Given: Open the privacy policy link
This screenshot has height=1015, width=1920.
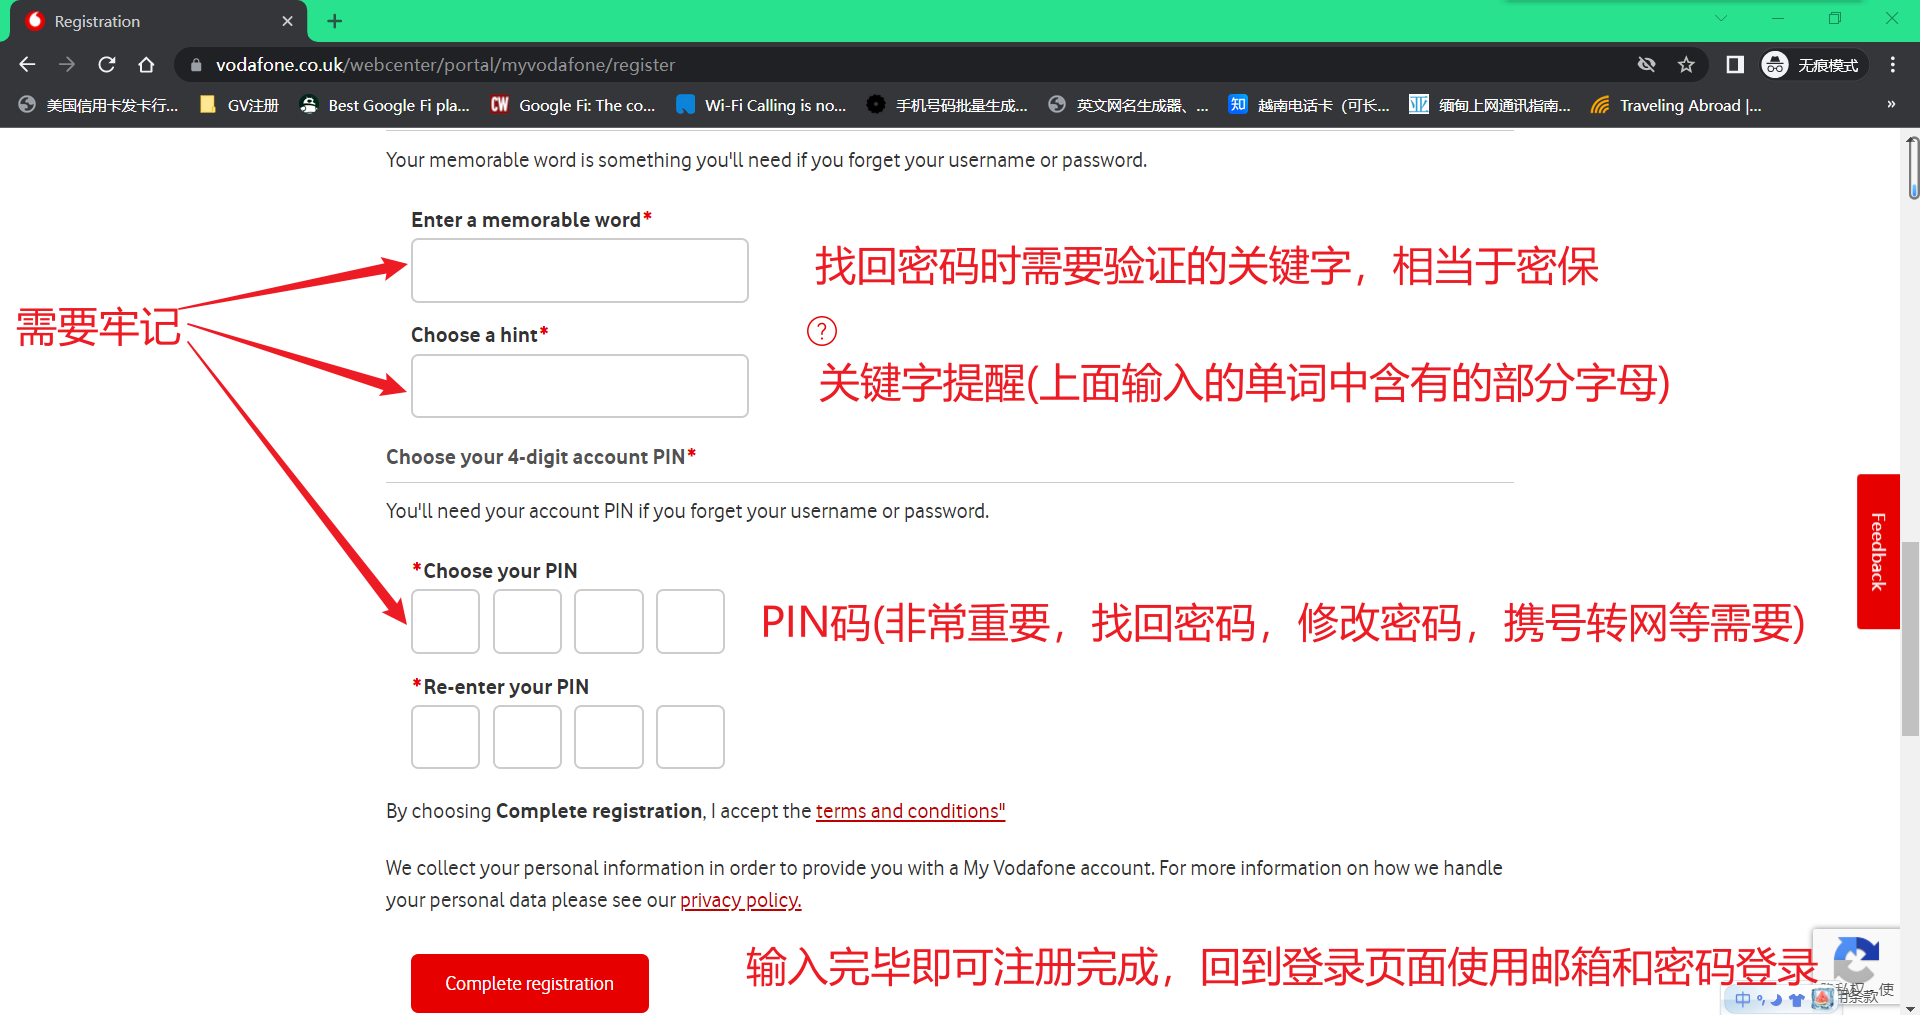Looking at the screenshot, I should [740, 900].
